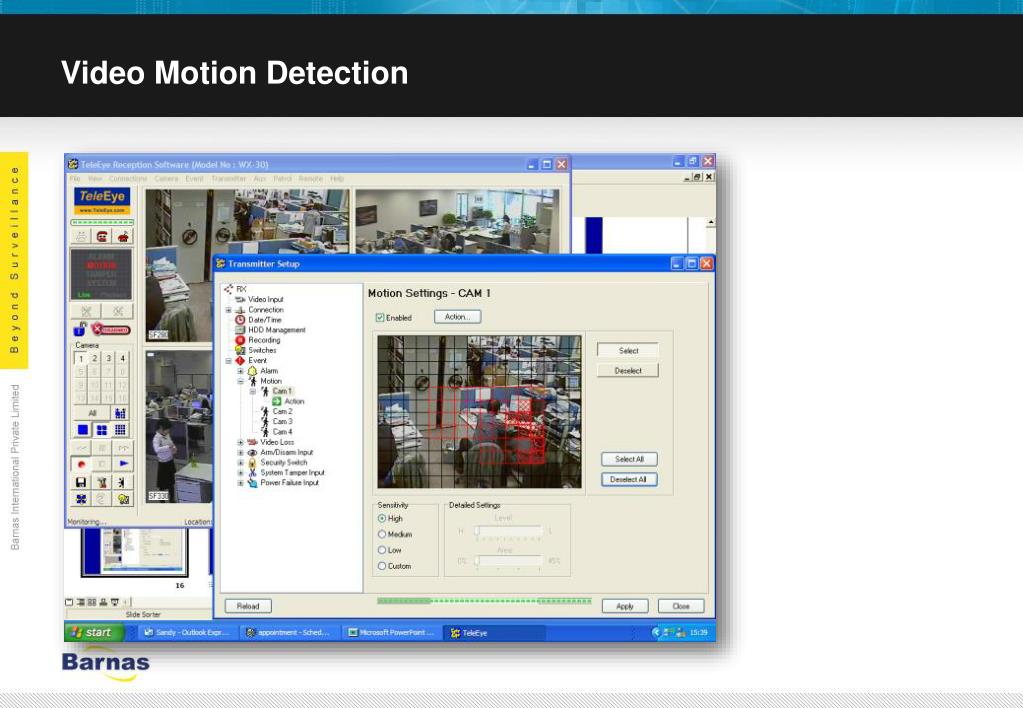Expand the Video Loss tree node
The width and height of the screenshot is (1023, 708).
(240, 442)
